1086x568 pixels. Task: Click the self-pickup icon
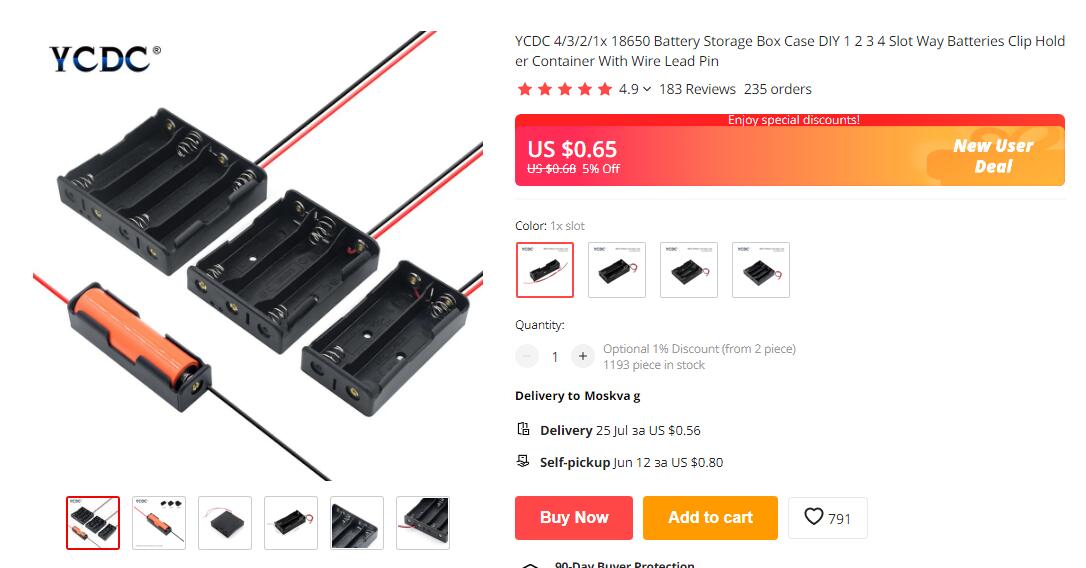[x=523, y=461]
